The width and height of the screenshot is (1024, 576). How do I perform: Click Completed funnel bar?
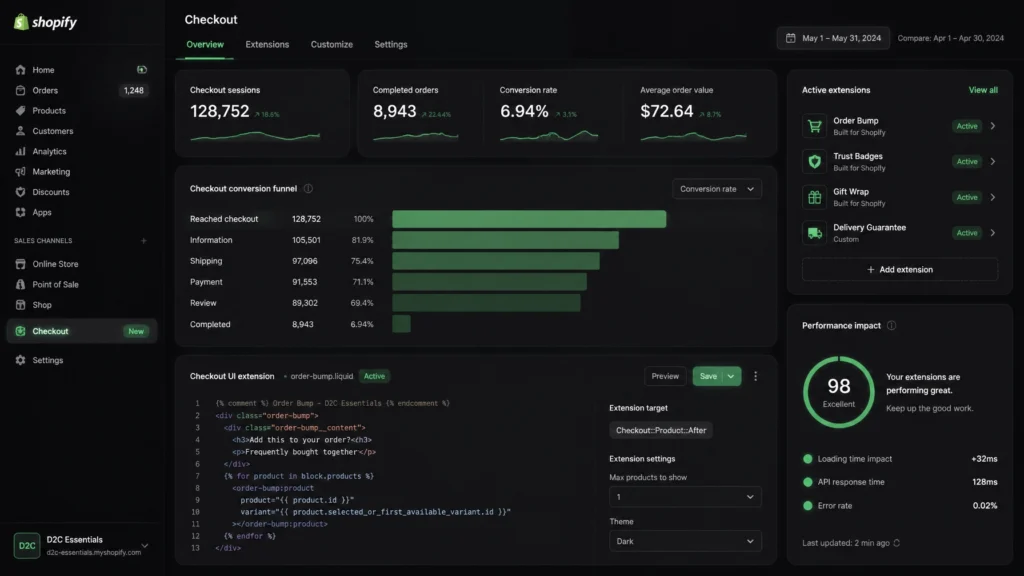401,324
